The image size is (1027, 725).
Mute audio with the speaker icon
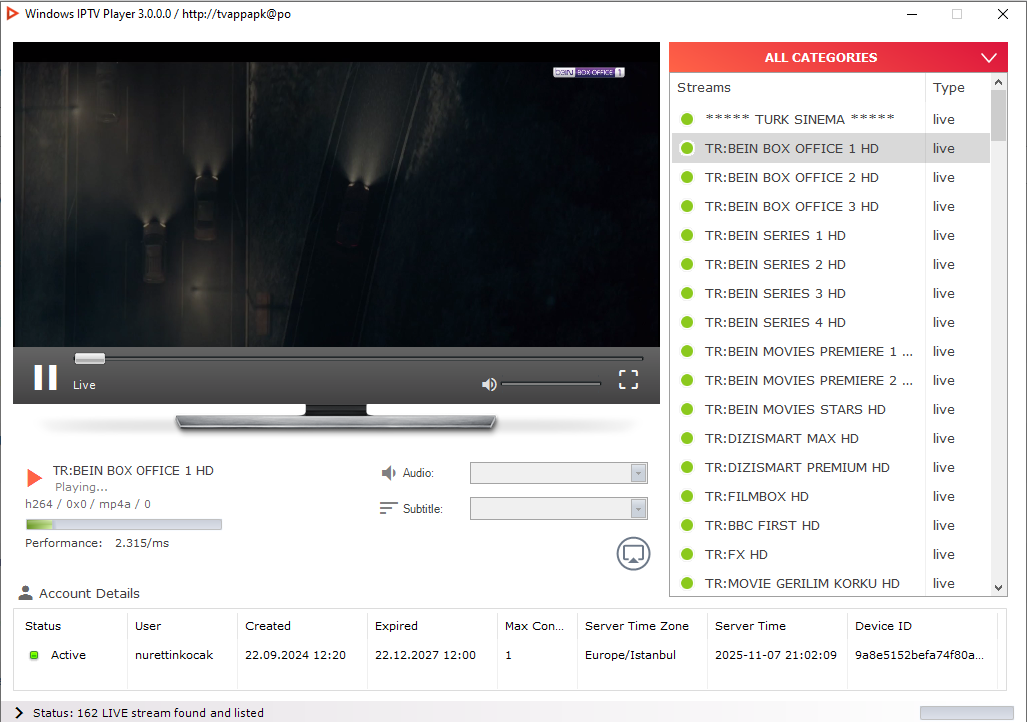pyautogui.click(x=489, y=384)
